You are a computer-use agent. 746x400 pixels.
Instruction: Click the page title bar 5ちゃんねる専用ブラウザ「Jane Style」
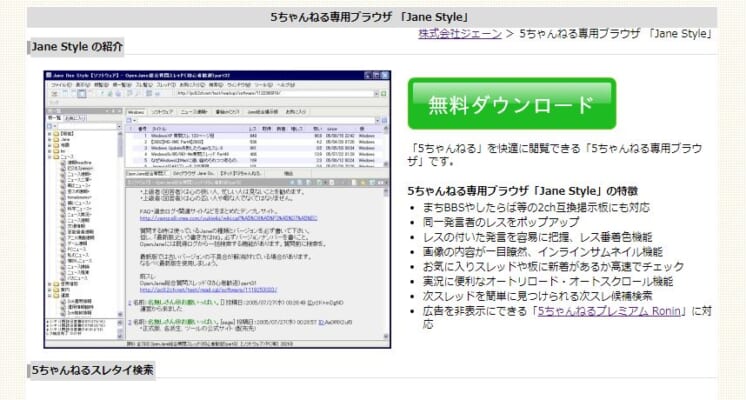tap(372, 17)
